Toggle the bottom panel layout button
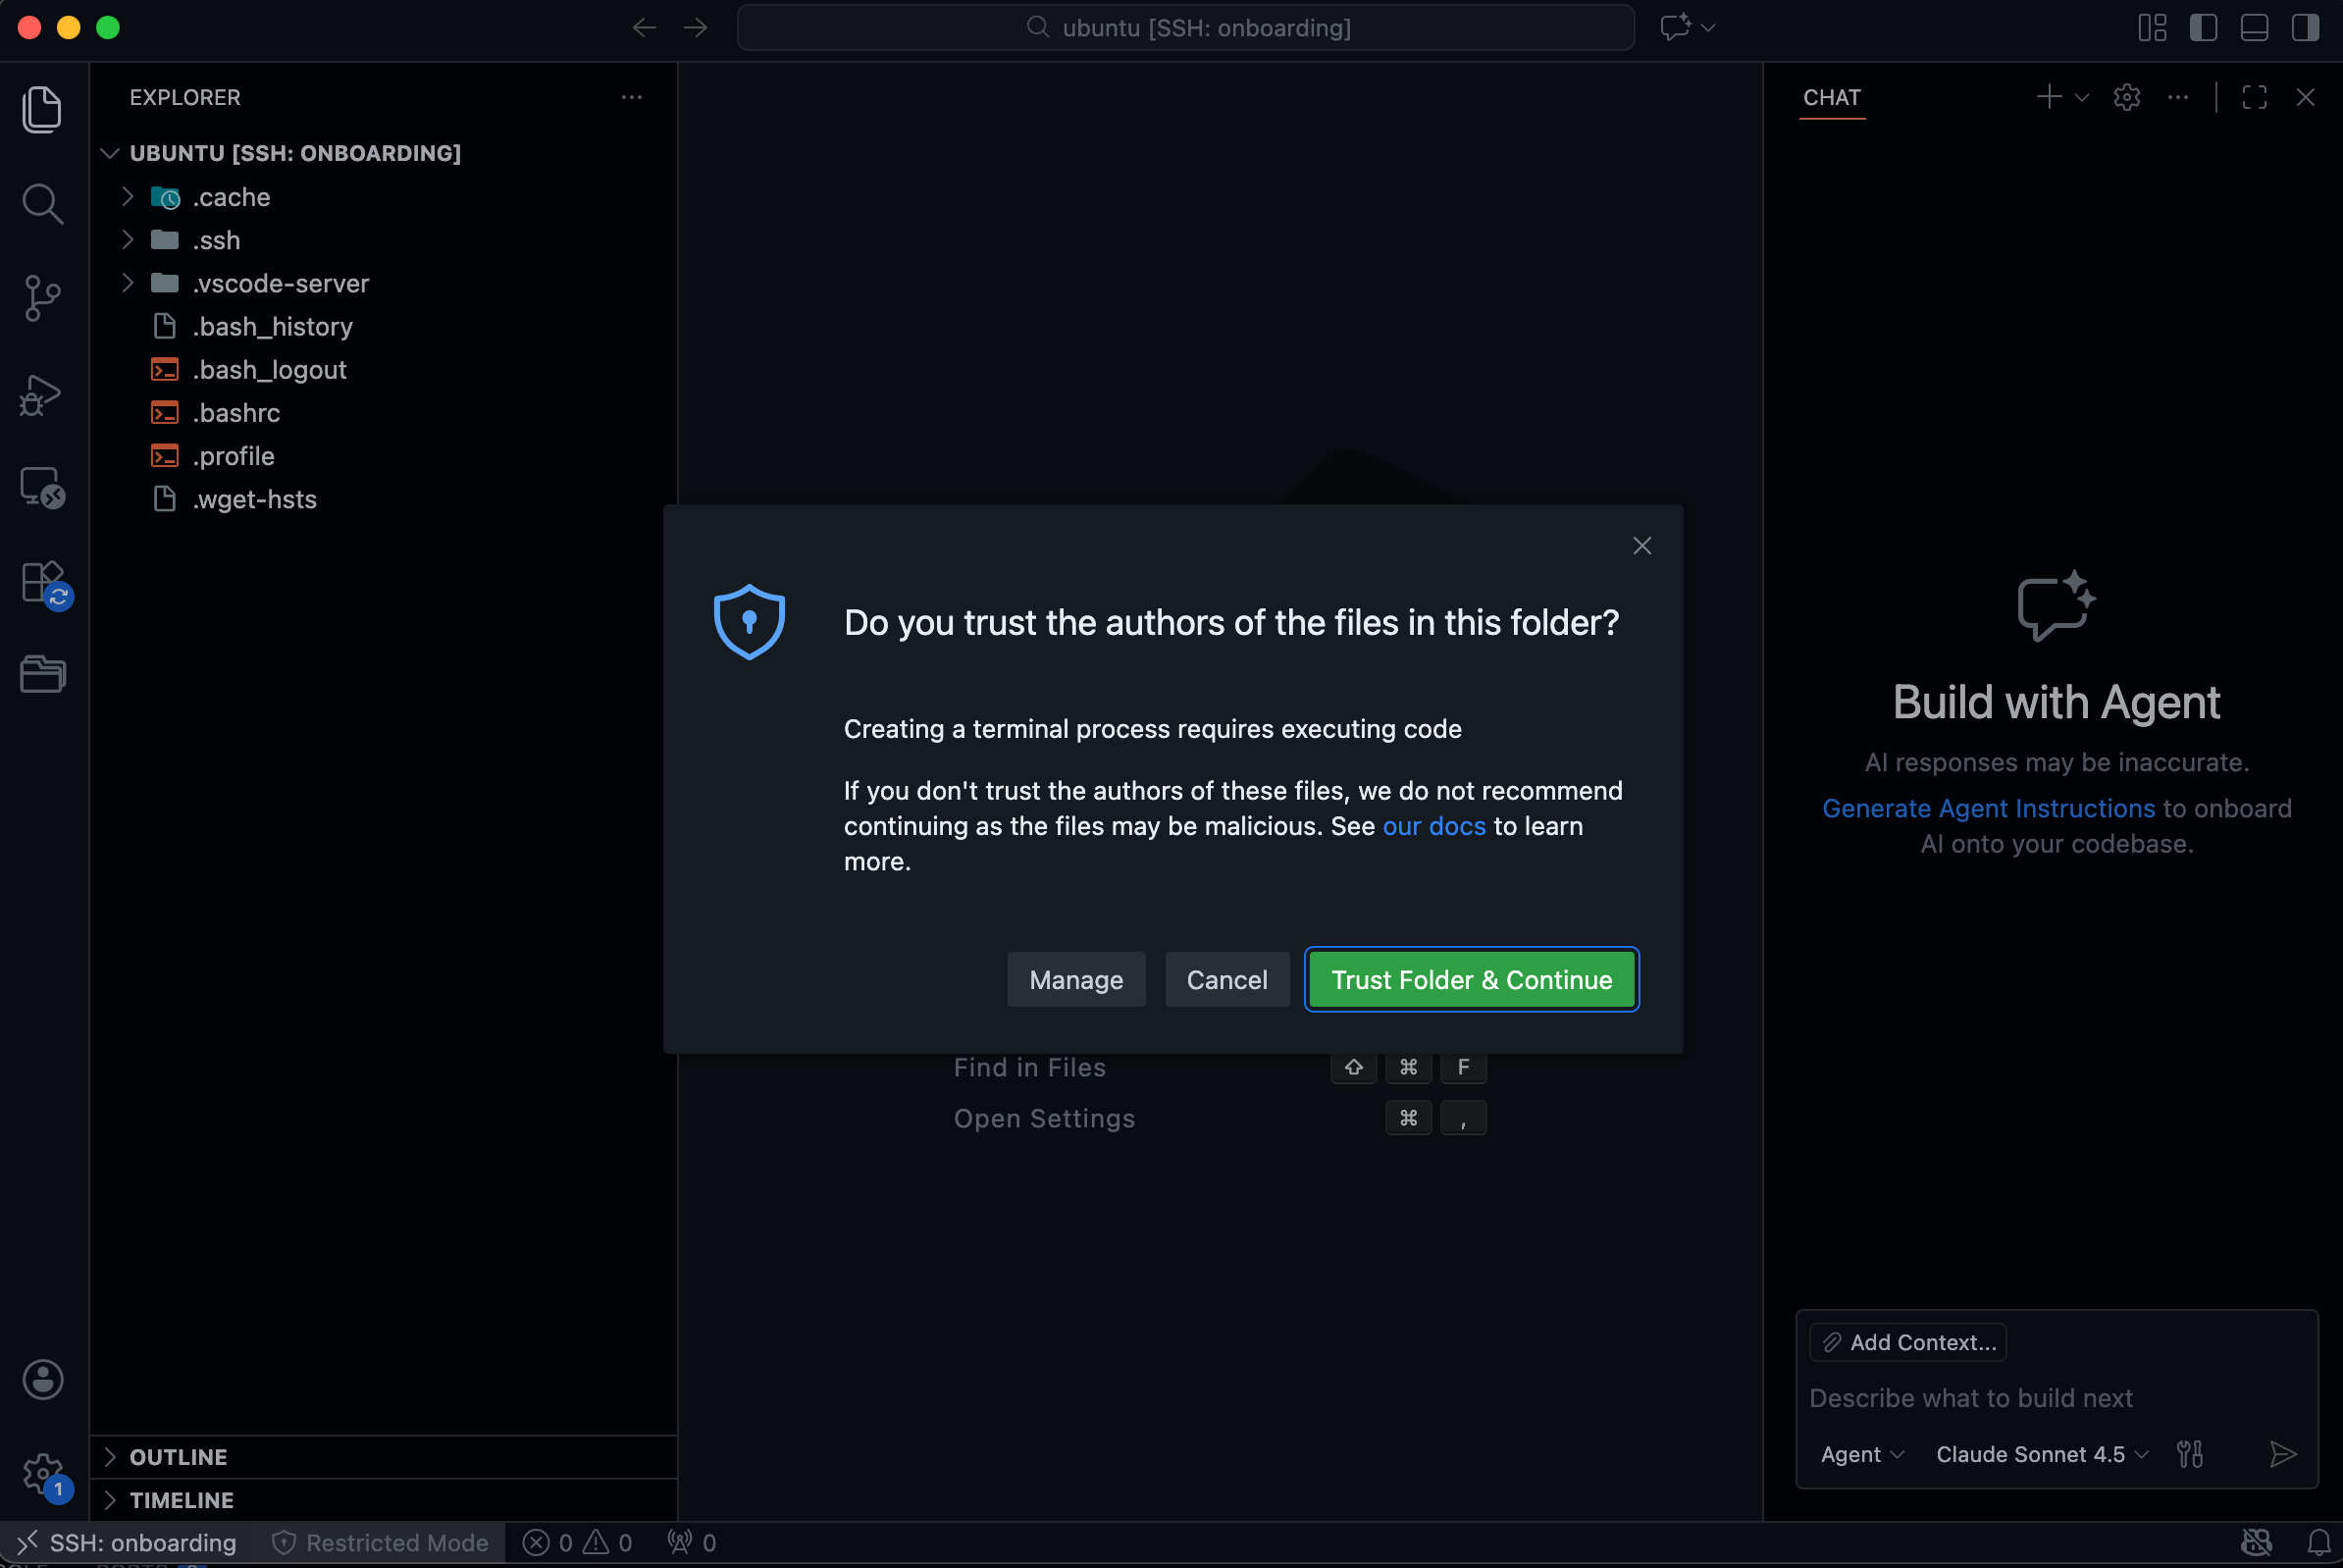The width and height of the screenshot is (2343, 1568). click(x=2254, y=28)
